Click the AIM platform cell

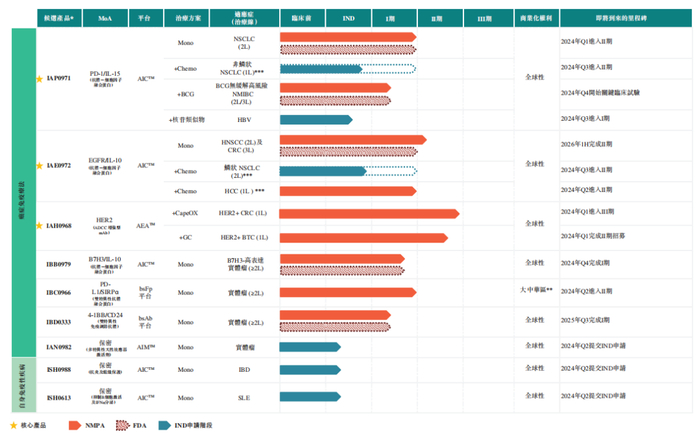pyautogui.click(x=146, y=347)
